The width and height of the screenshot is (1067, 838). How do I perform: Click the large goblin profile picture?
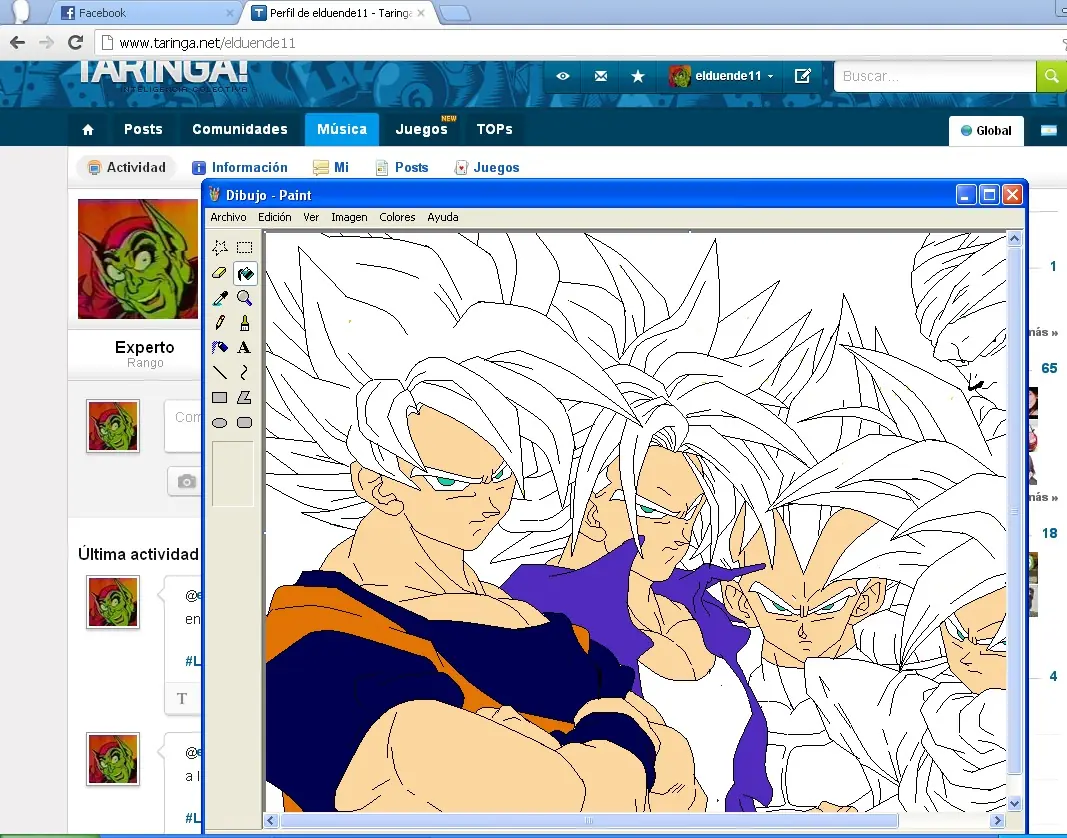tap(138, 259)
